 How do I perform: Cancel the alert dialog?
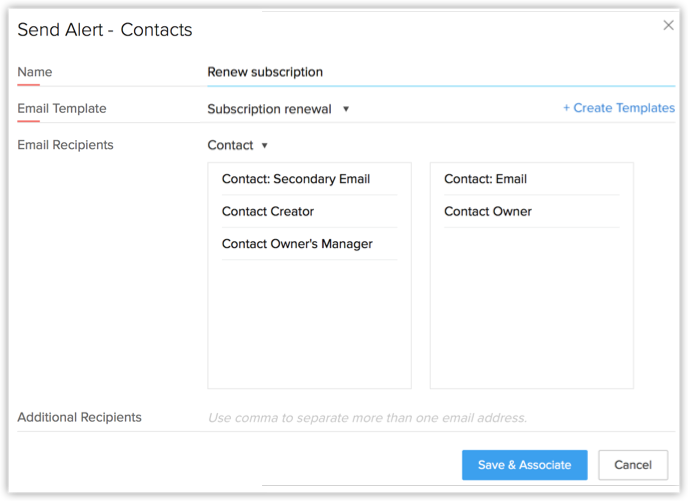pyautogui.click(x=632, y=465)
